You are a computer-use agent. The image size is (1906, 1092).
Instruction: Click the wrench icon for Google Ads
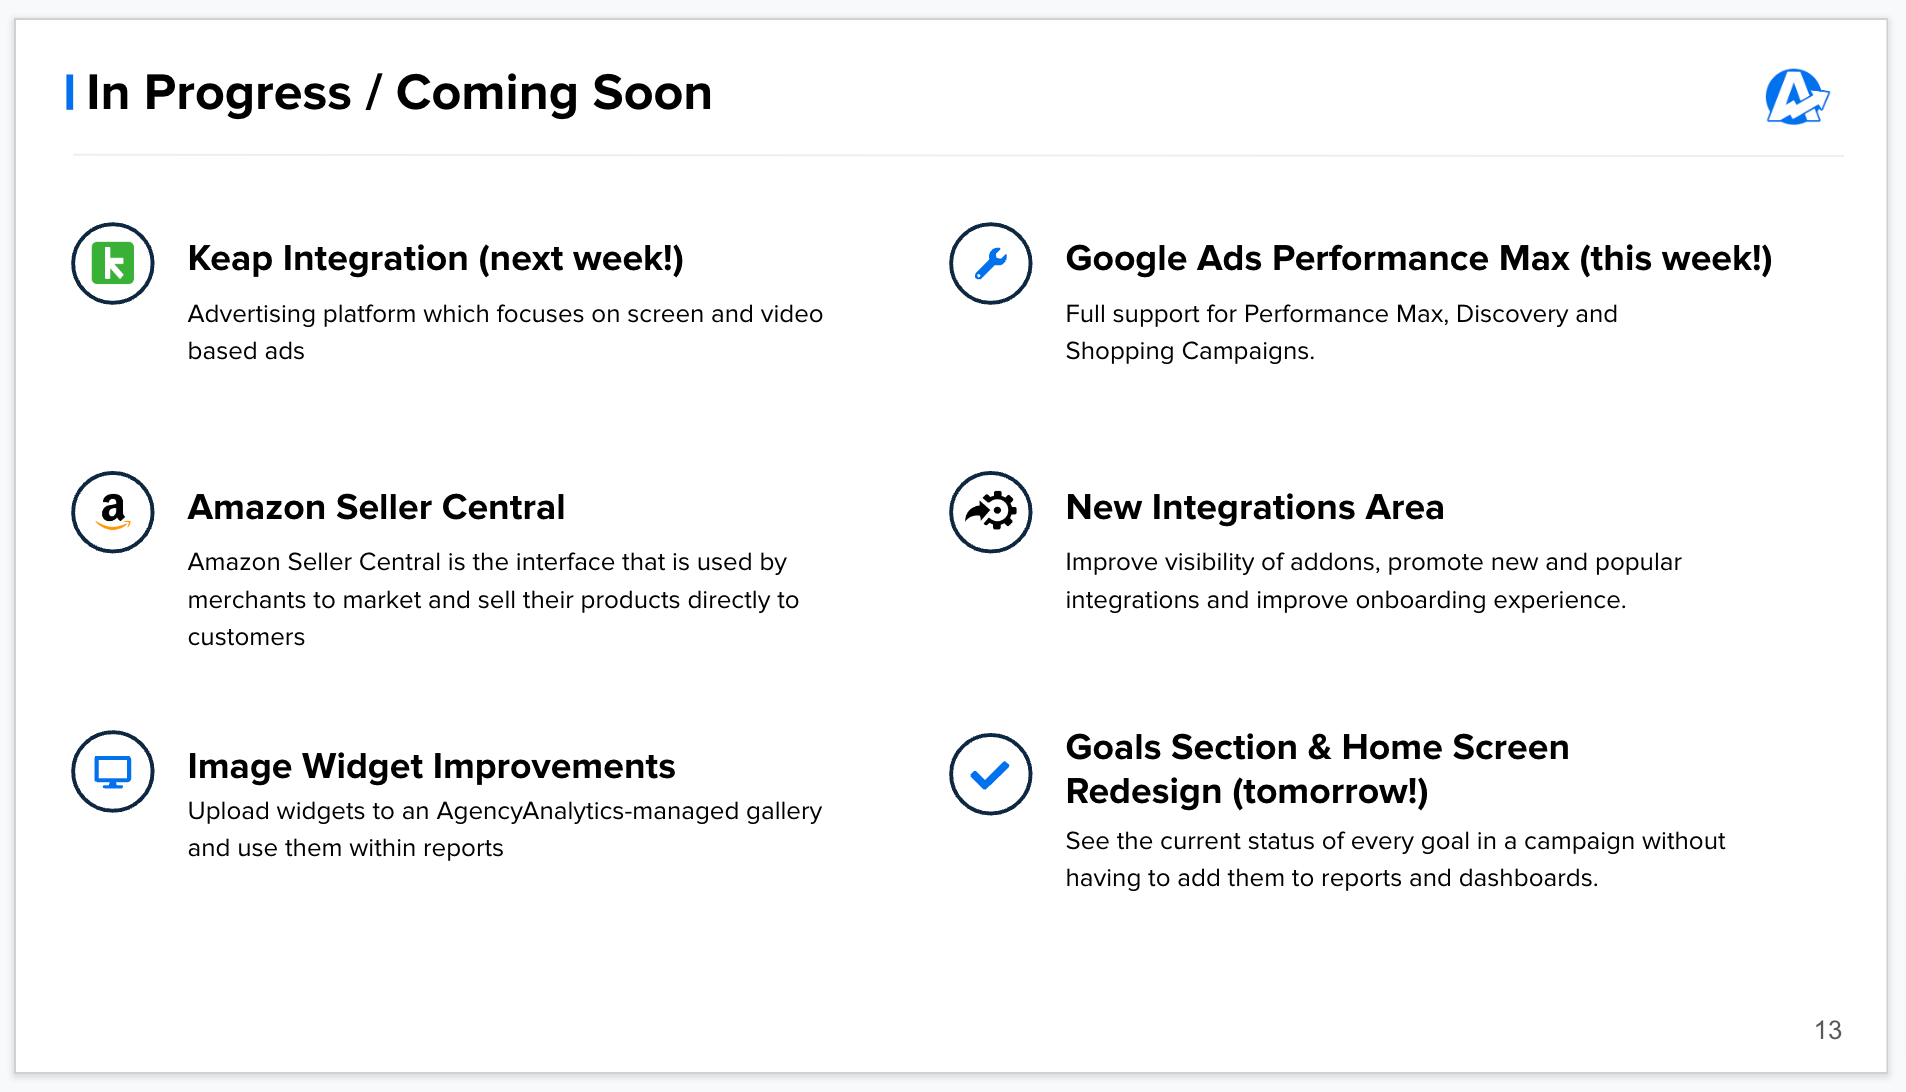[x=991, y=264]
